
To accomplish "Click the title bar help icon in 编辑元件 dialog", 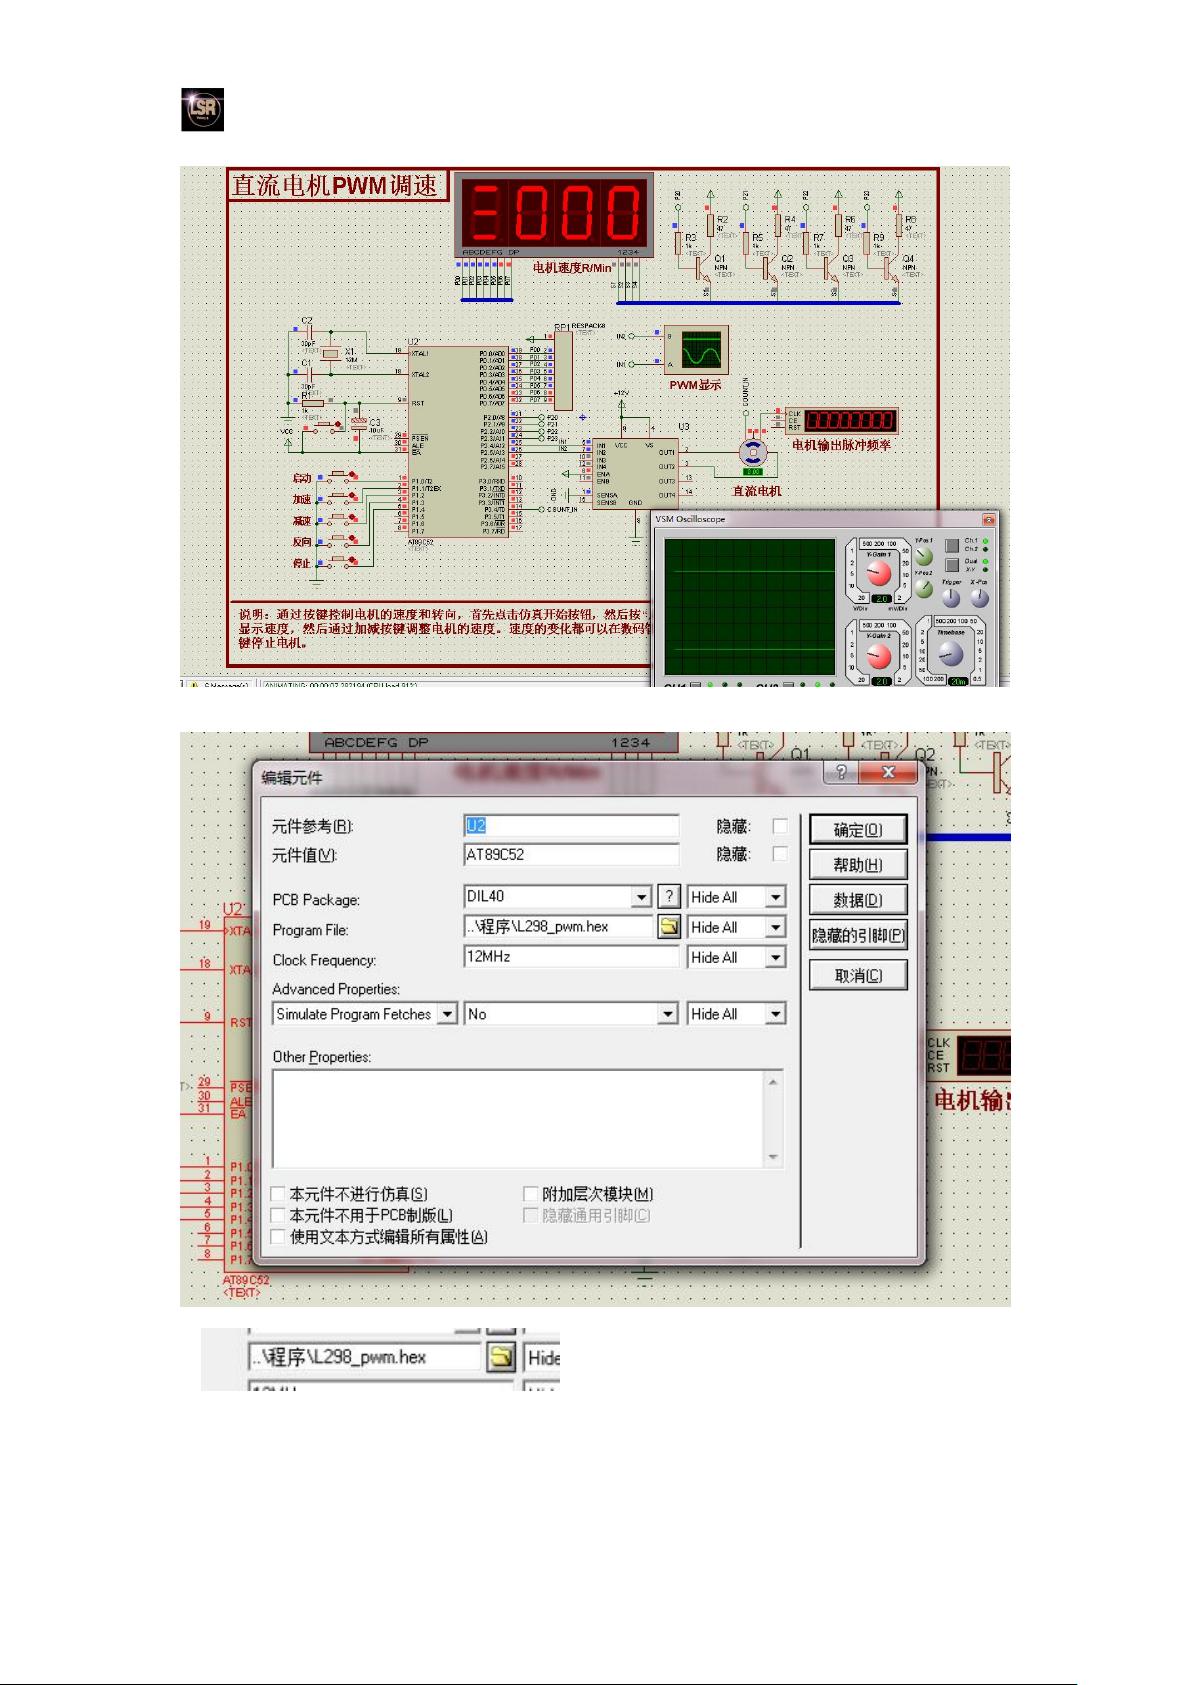I will [x=840, y=772].
